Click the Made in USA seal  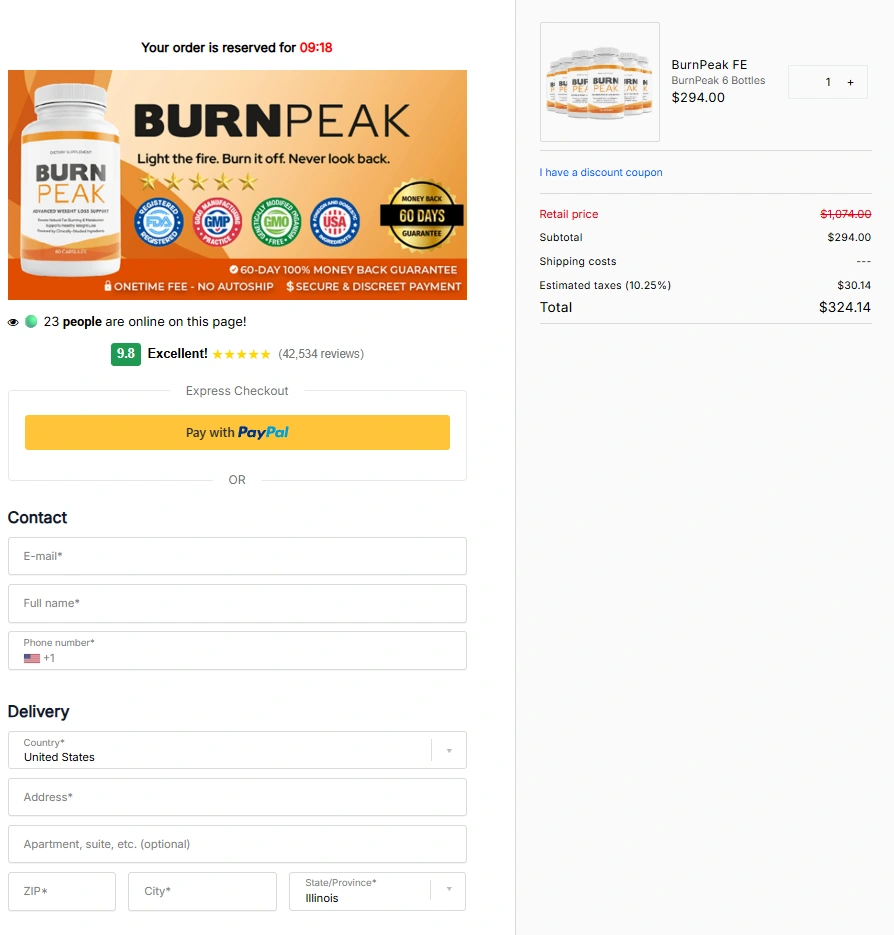click(335, 222)
